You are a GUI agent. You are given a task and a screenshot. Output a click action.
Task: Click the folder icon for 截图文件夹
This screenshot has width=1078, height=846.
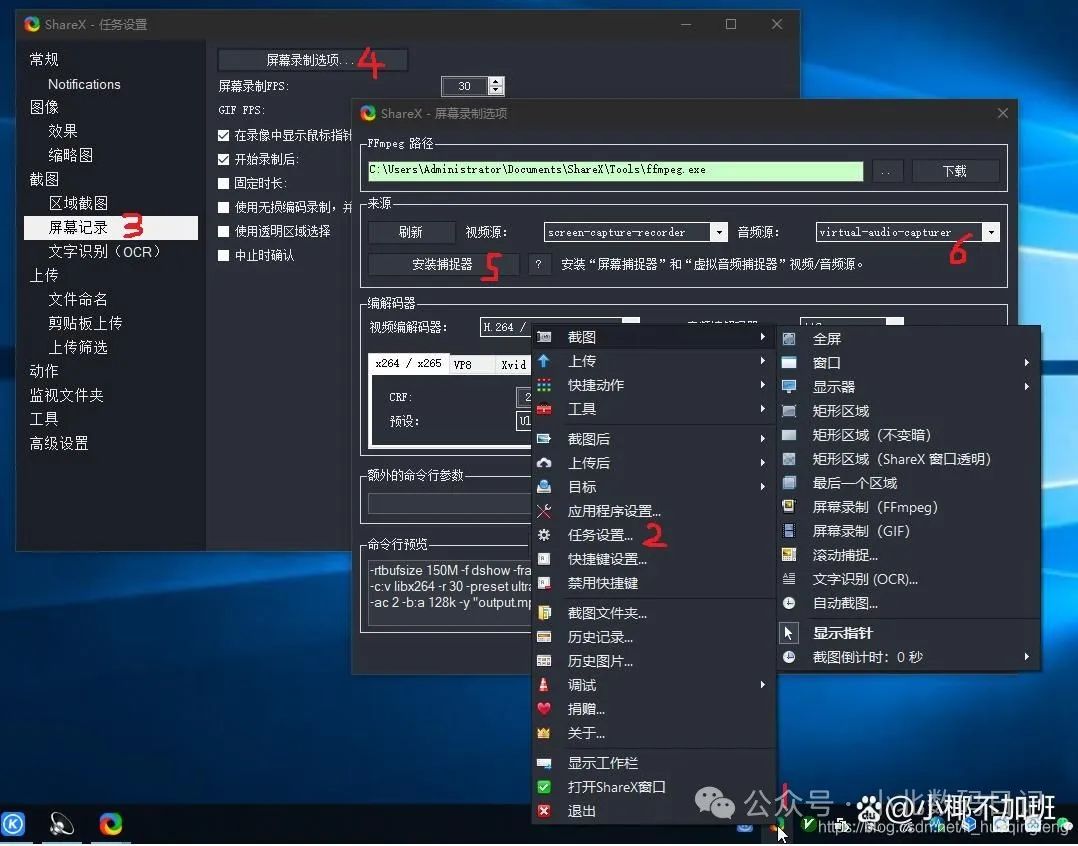pos(544,612)
